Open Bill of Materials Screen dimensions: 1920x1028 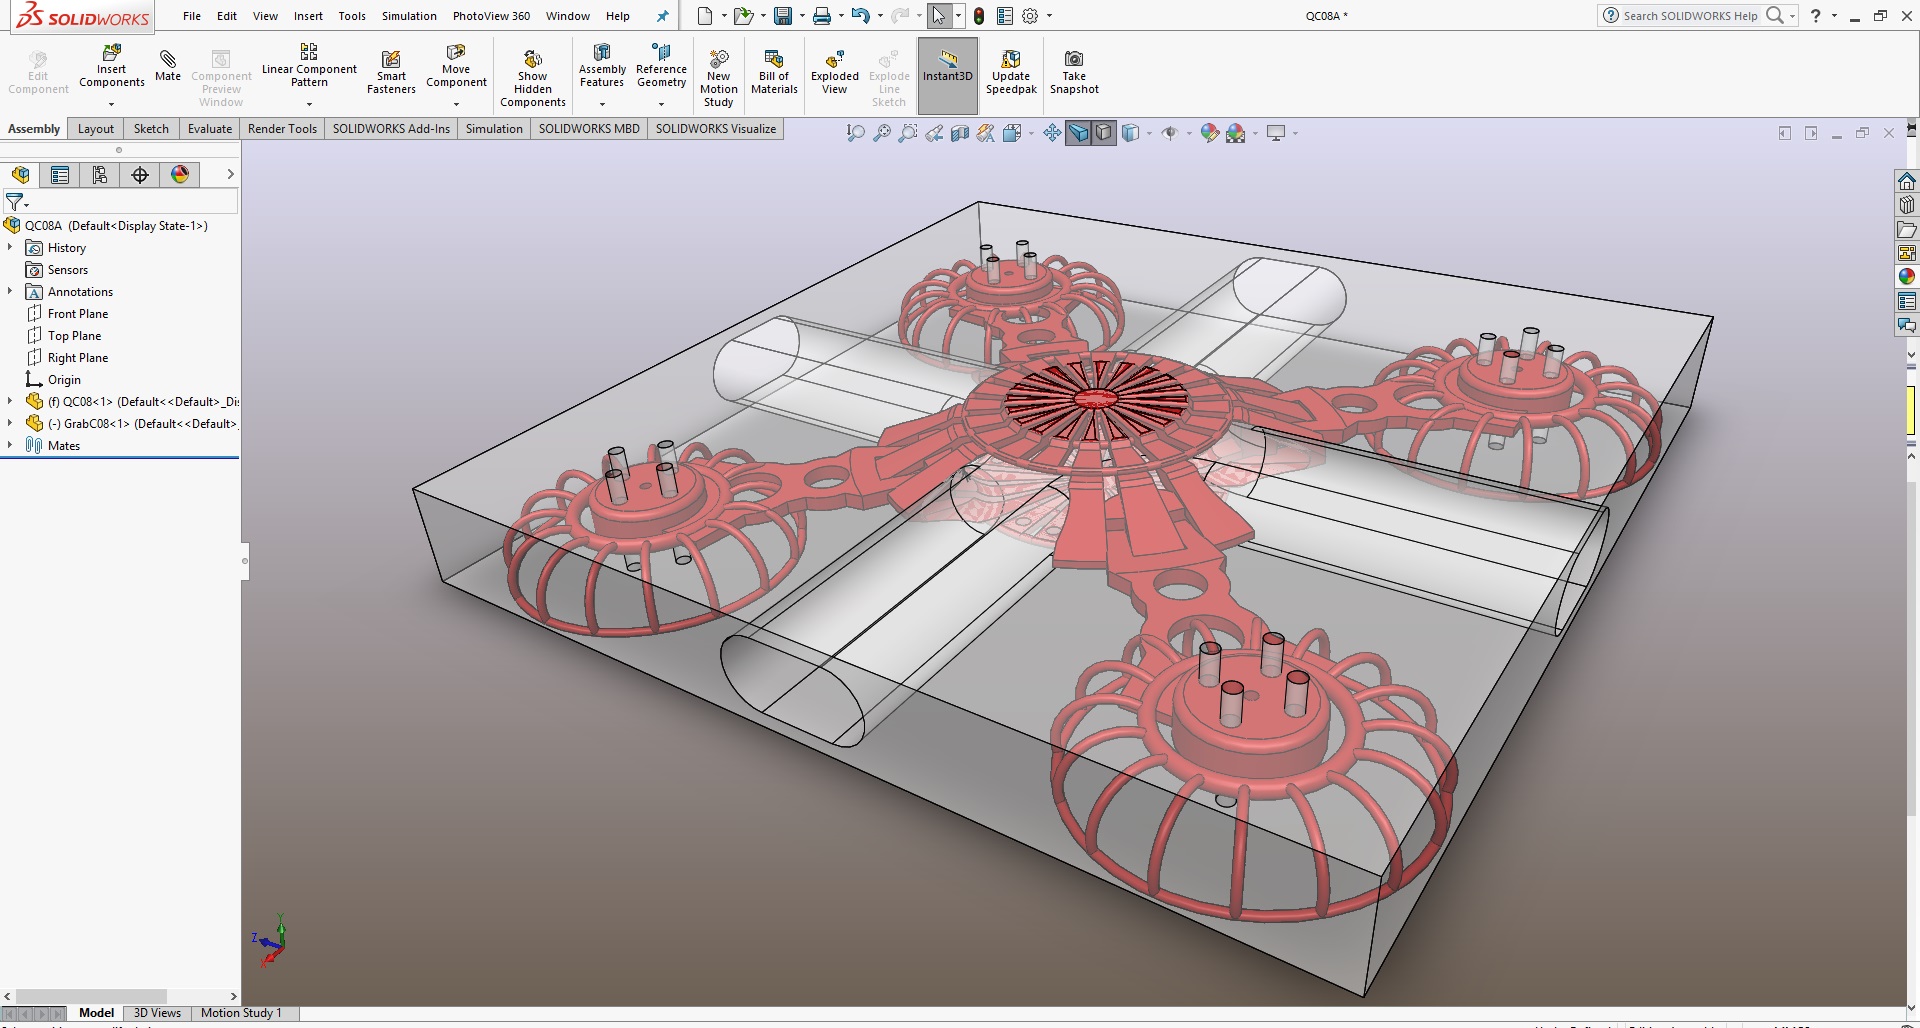(x=774, y=72)
